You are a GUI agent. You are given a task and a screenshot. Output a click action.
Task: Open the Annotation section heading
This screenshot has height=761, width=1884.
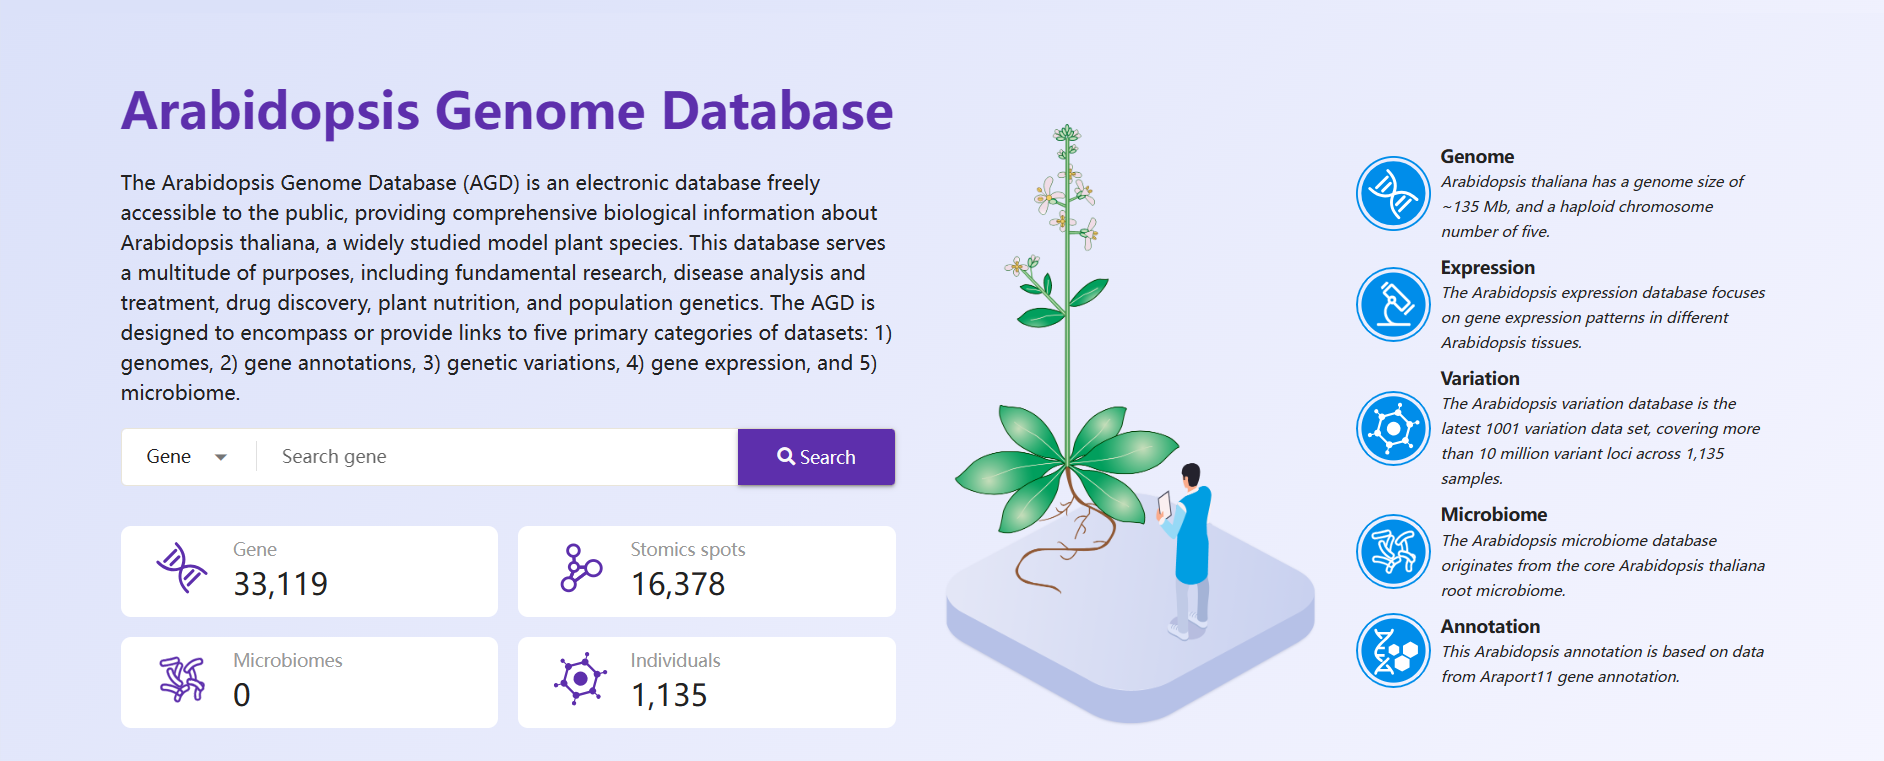pos(1490,627)
